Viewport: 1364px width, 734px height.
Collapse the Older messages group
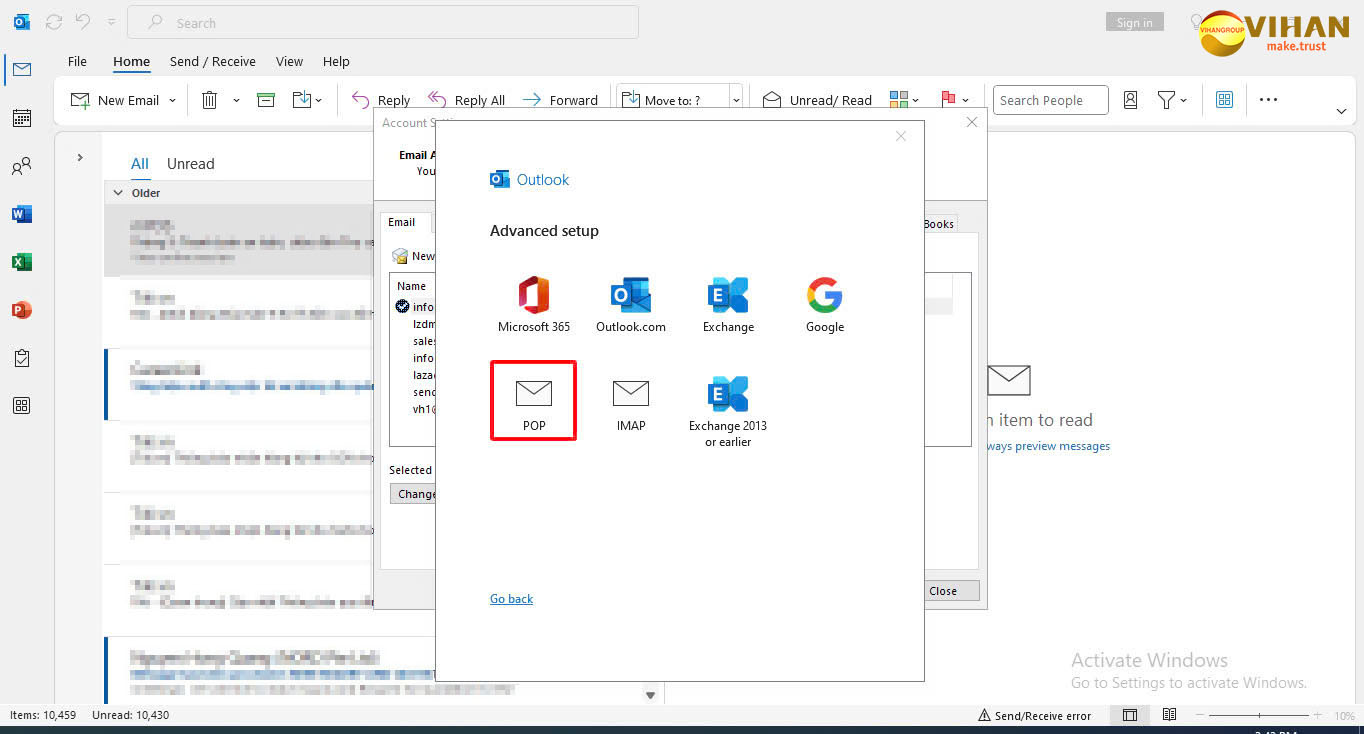click(x=118, y=193)
